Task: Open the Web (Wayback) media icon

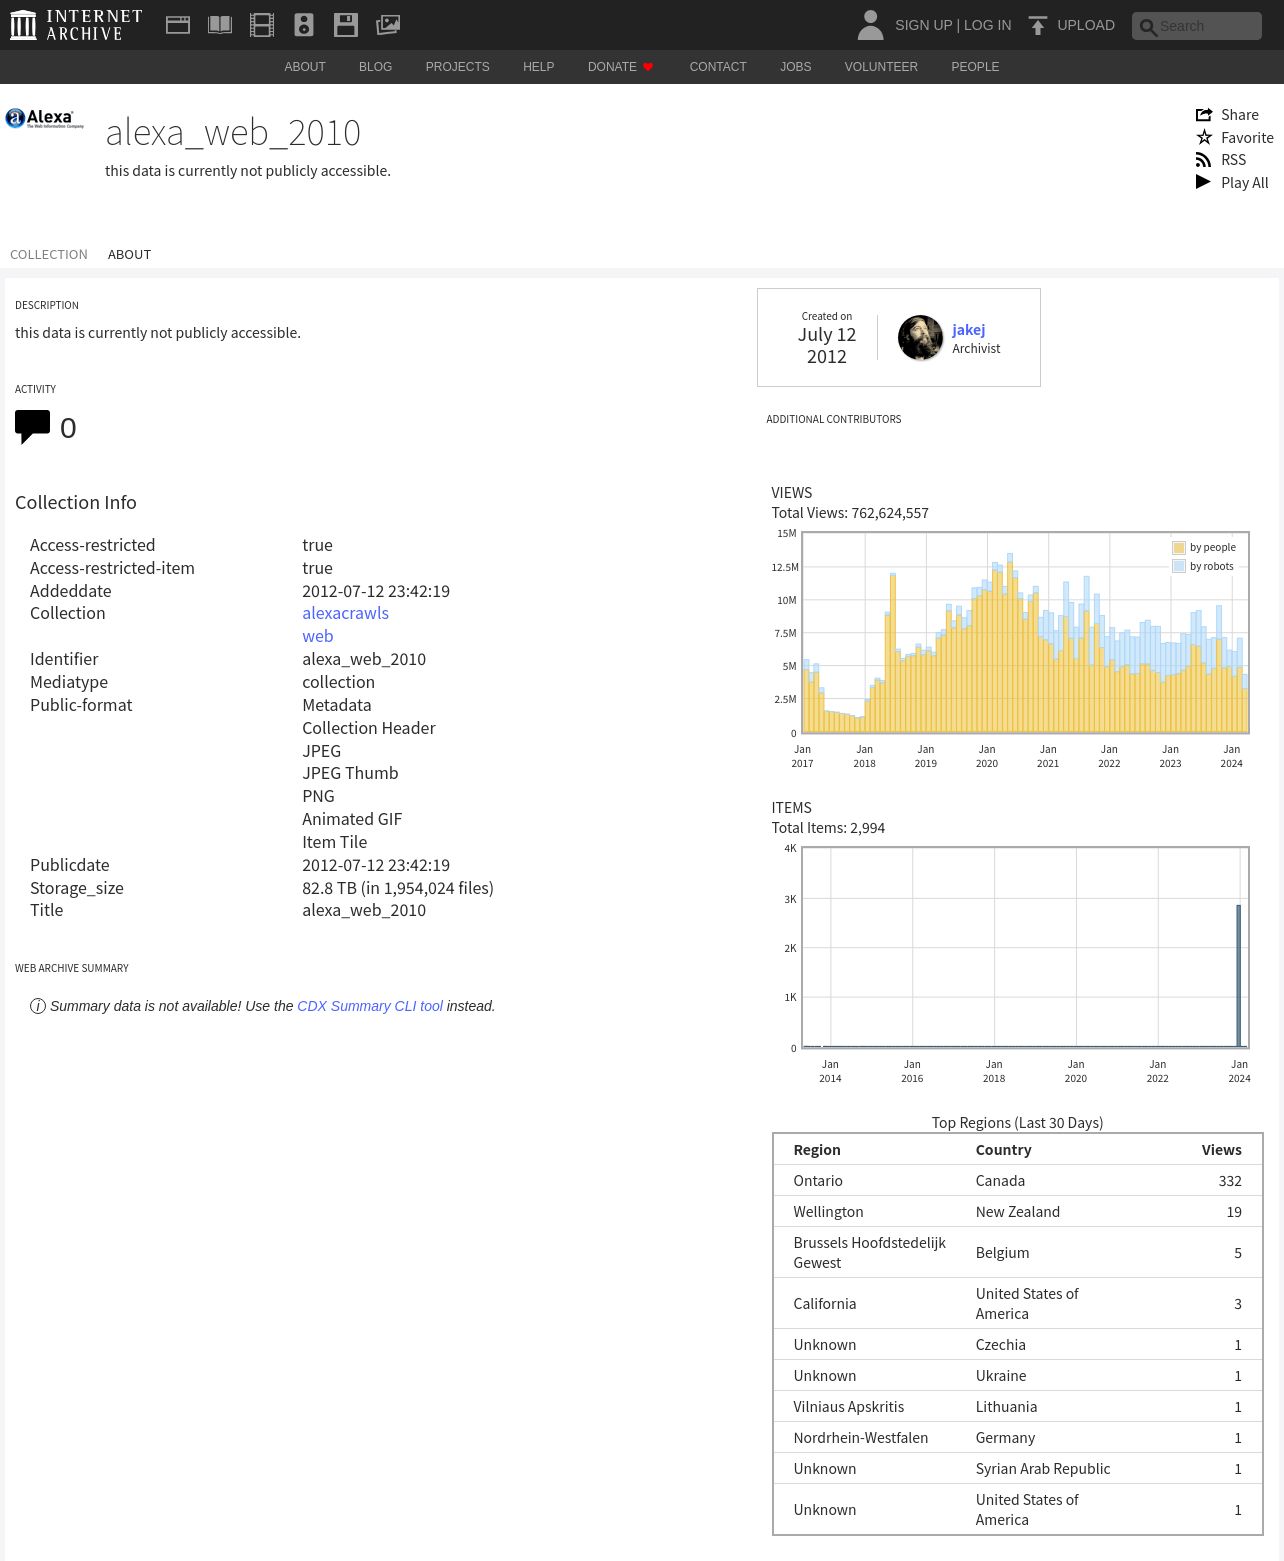Action: pyautogui.click(x=178, y=25)
